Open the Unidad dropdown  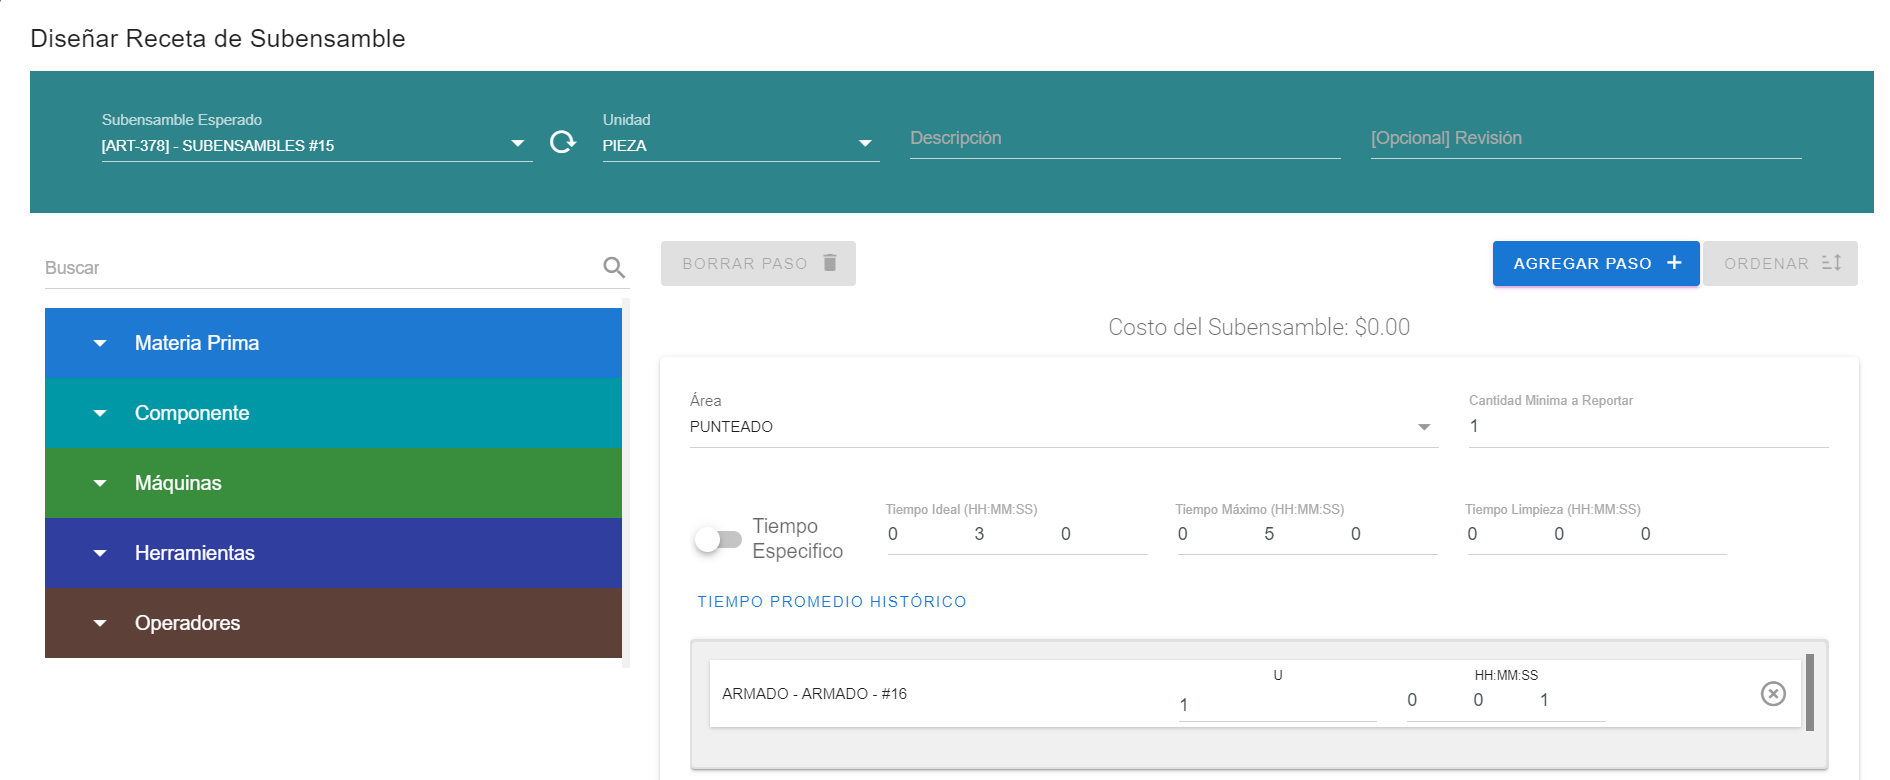tap(865, 144)
